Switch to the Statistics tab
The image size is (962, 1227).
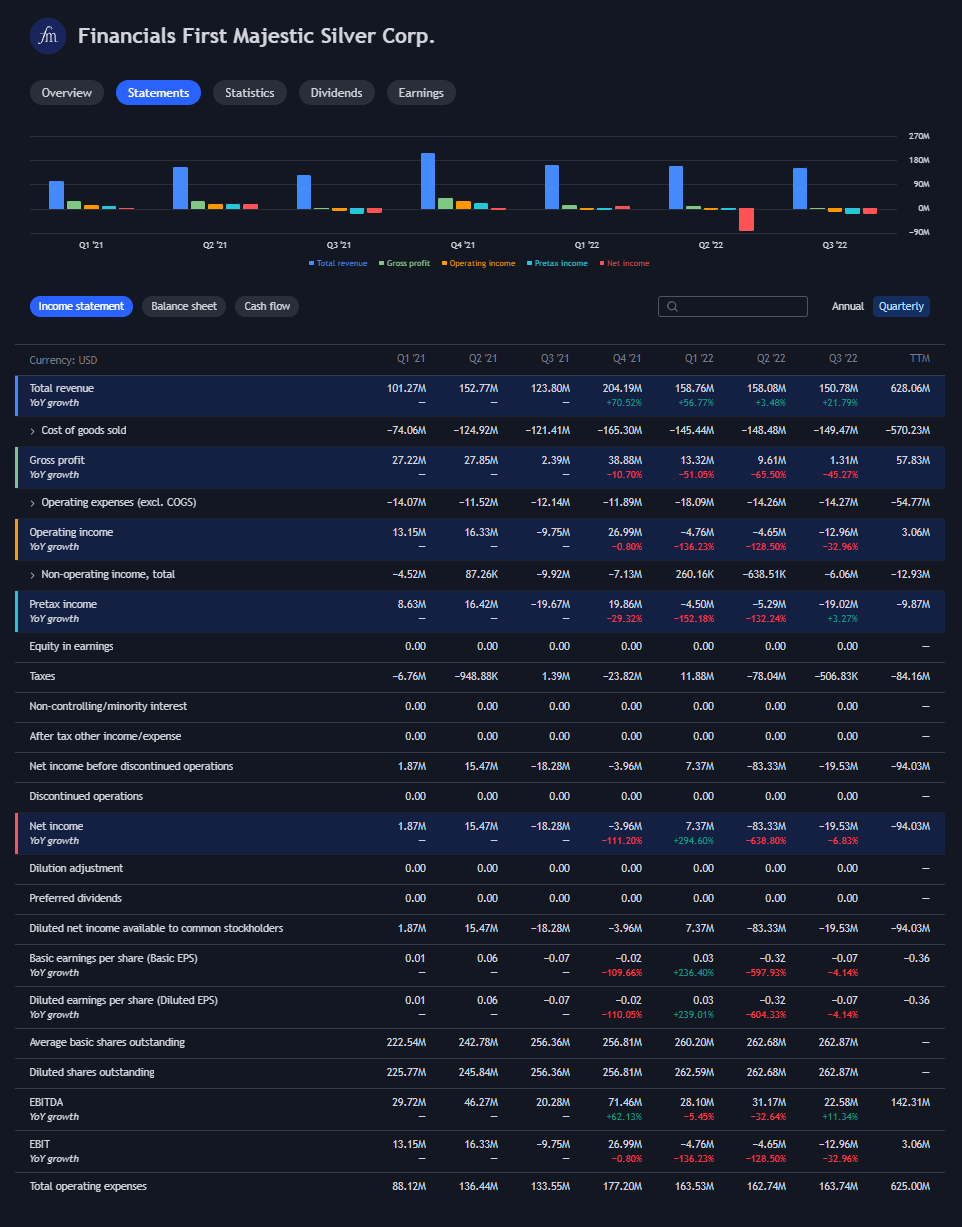click(x=249, y=92)
